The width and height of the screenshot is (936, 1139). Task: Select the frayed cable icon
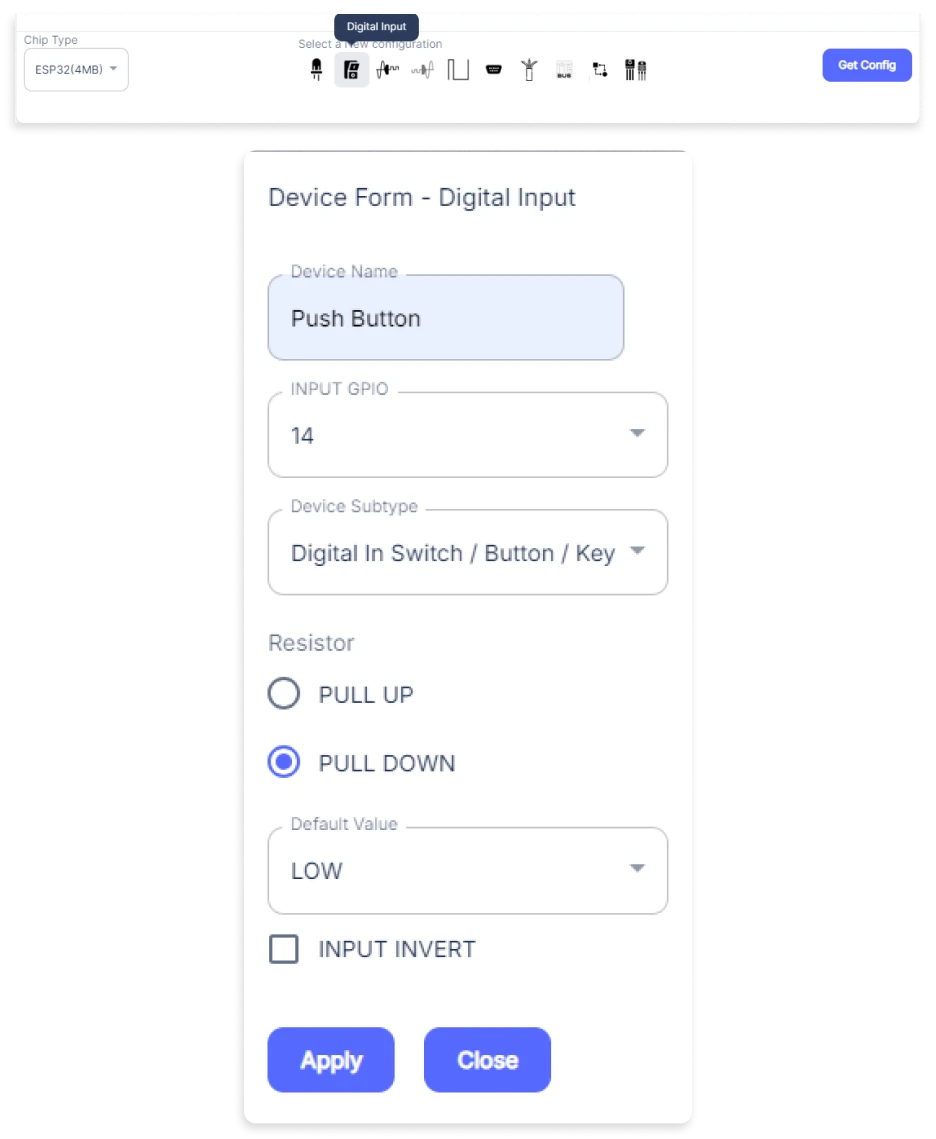click(x=529, y=70)
